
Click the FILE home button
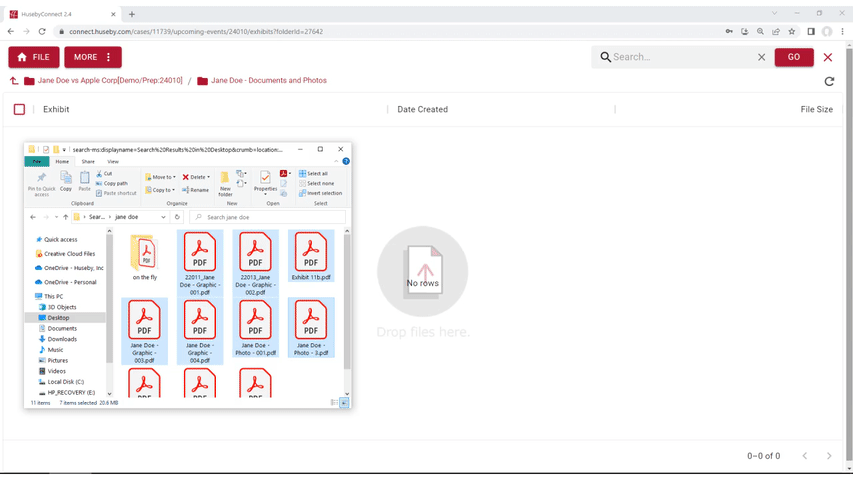(x=34, y=57)
